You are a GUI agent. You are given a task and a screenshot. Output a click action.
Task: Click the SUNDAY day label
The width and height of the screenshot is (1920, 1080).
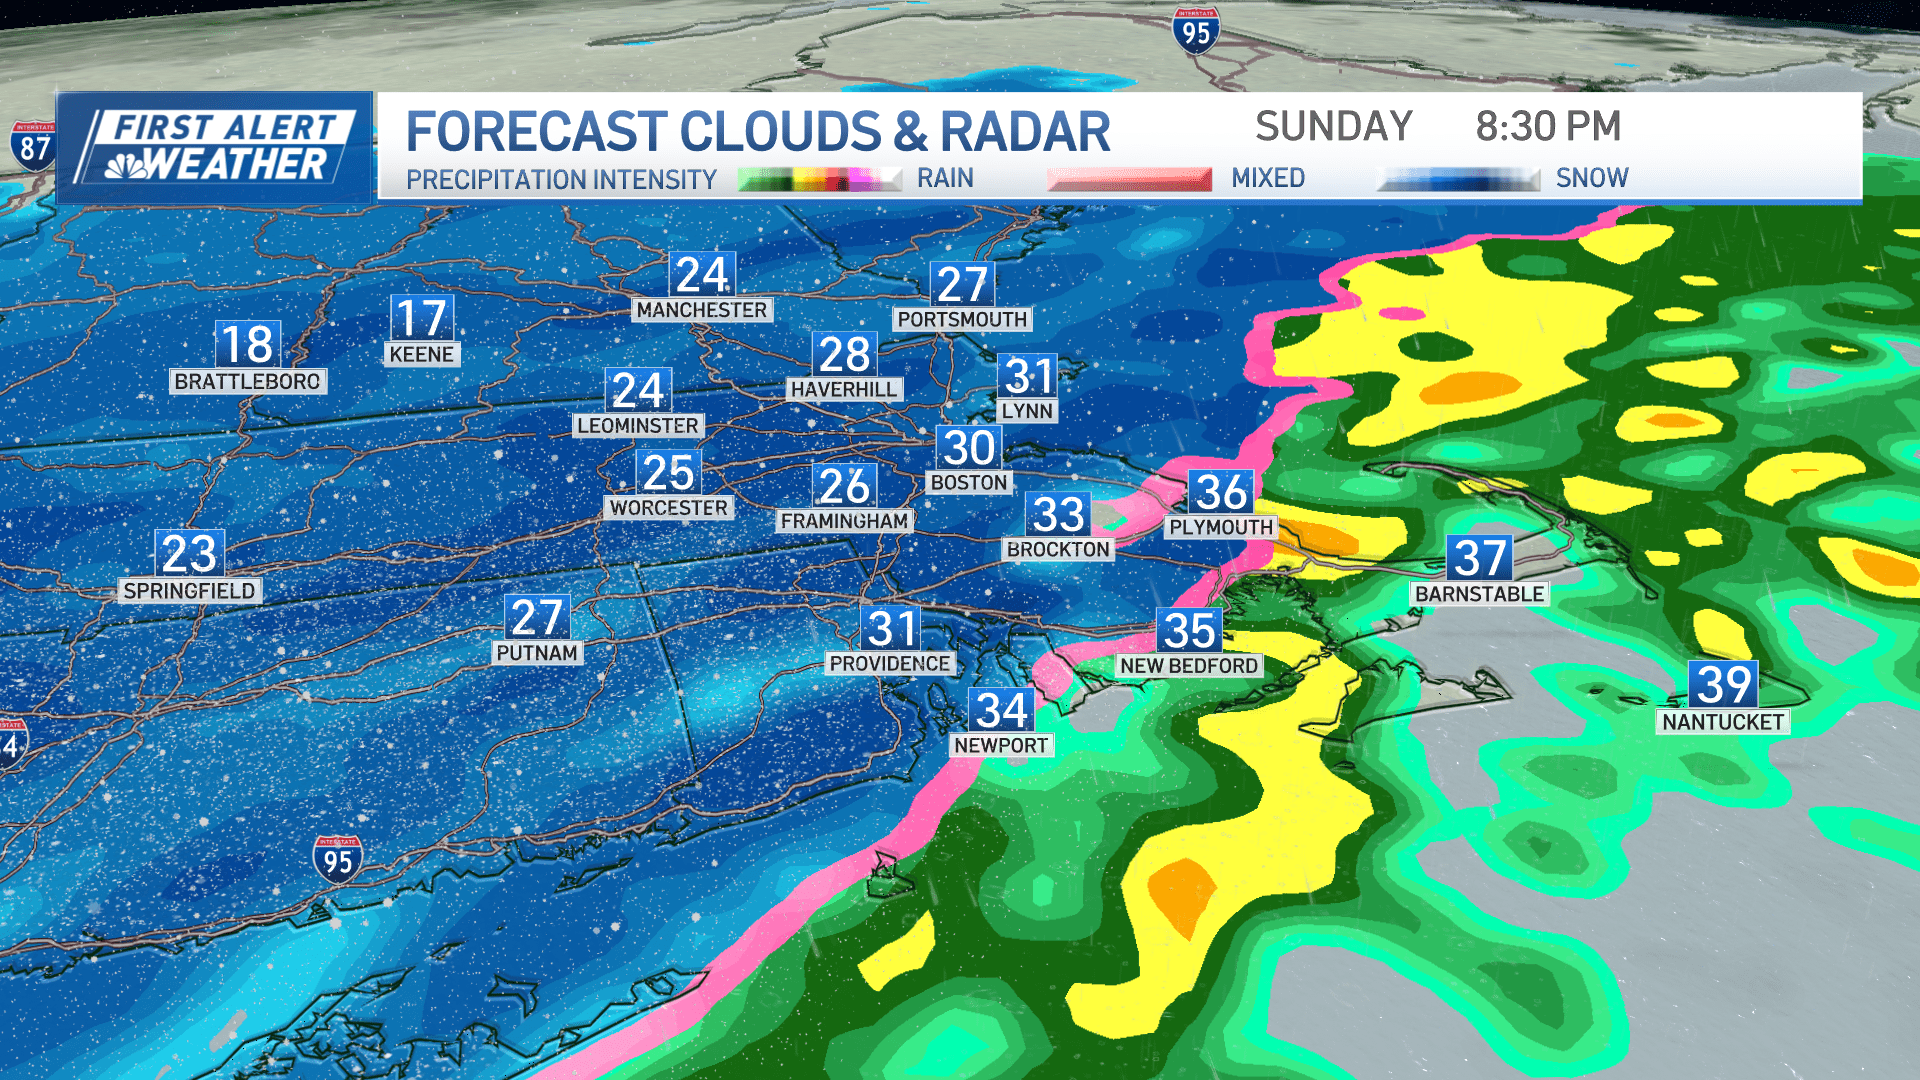pyautogui.click(x=1333, y=127)
